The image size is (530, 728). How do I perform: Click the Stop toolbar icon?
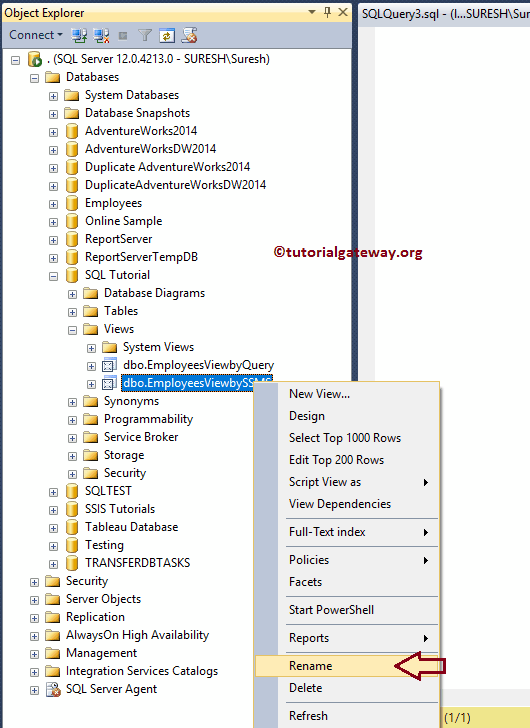(123, 36)
